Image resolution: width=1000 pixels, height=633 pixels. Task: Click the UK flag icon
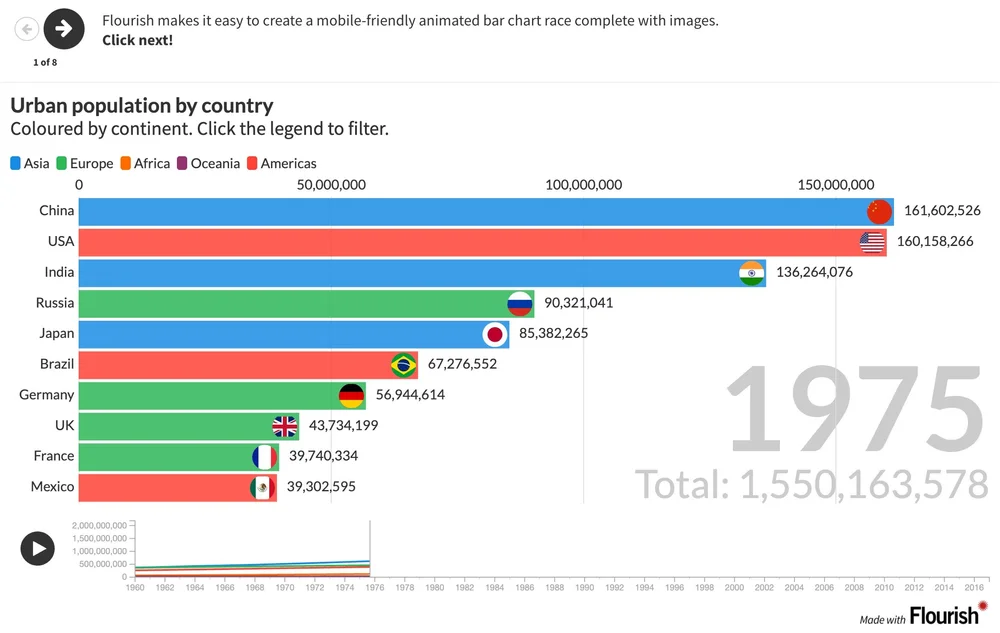[x=284, y=426]
